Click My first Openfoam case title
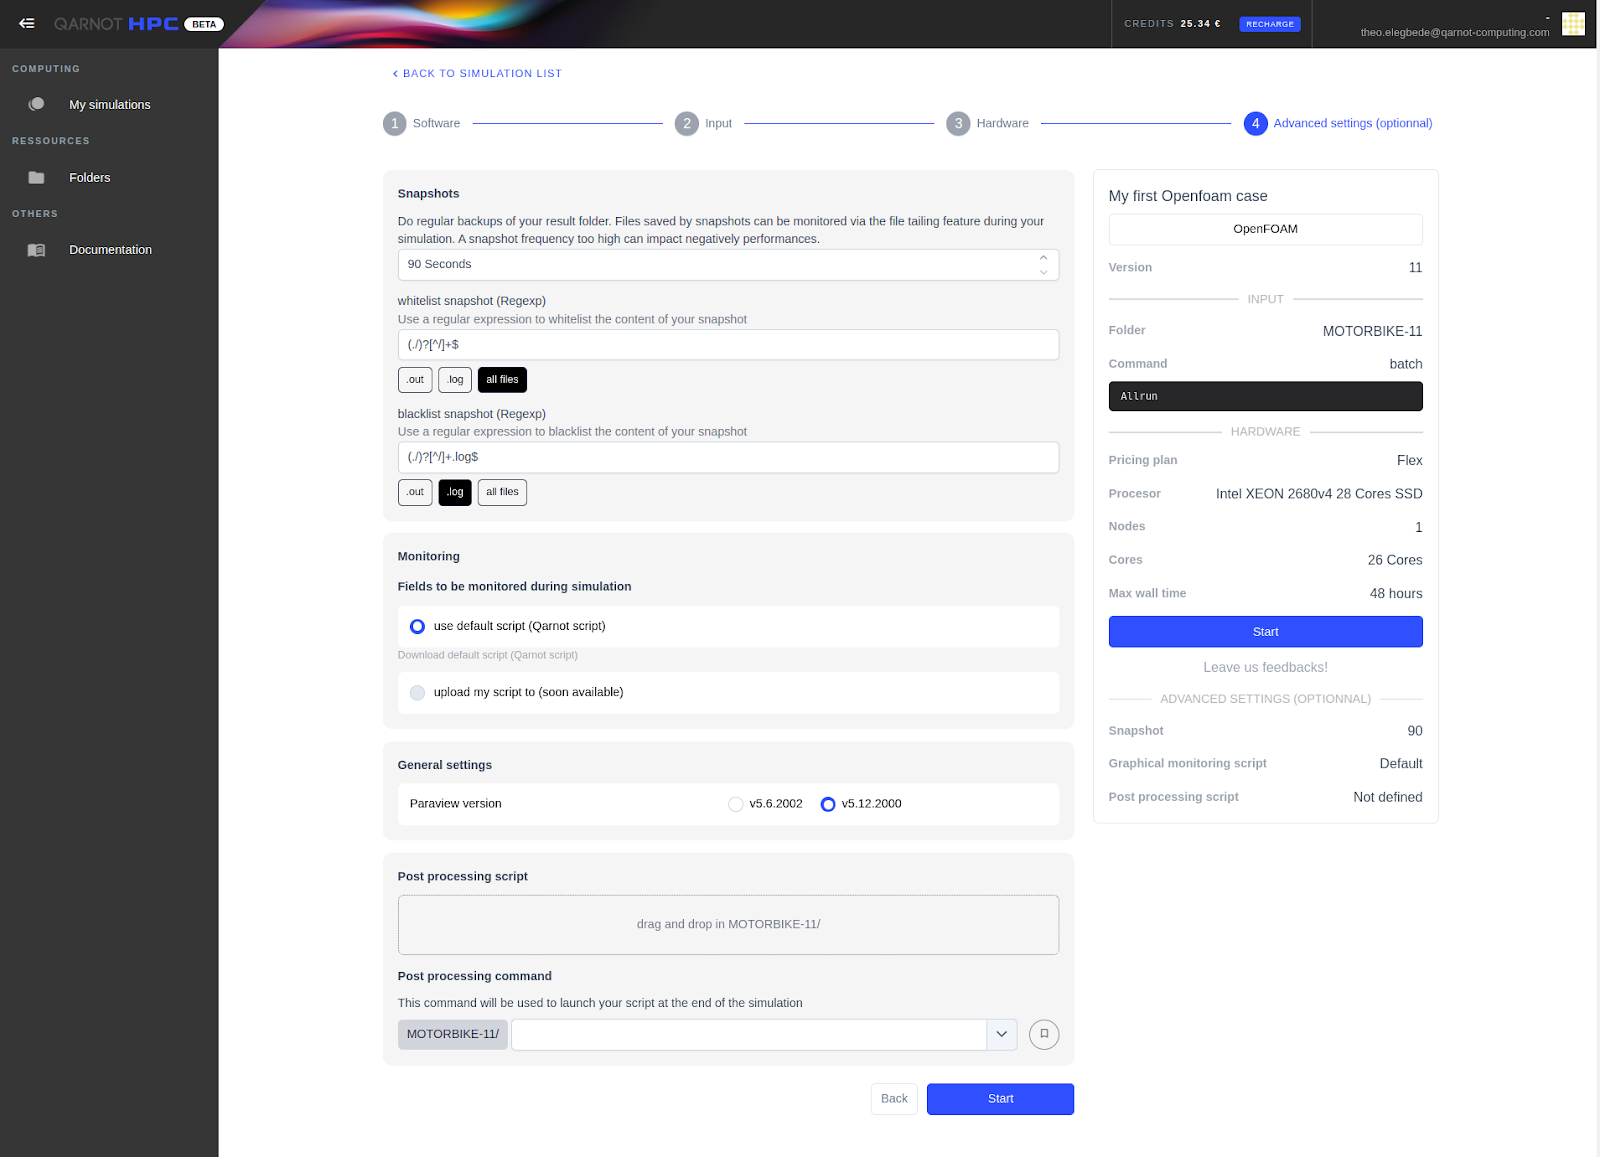 1188,196
